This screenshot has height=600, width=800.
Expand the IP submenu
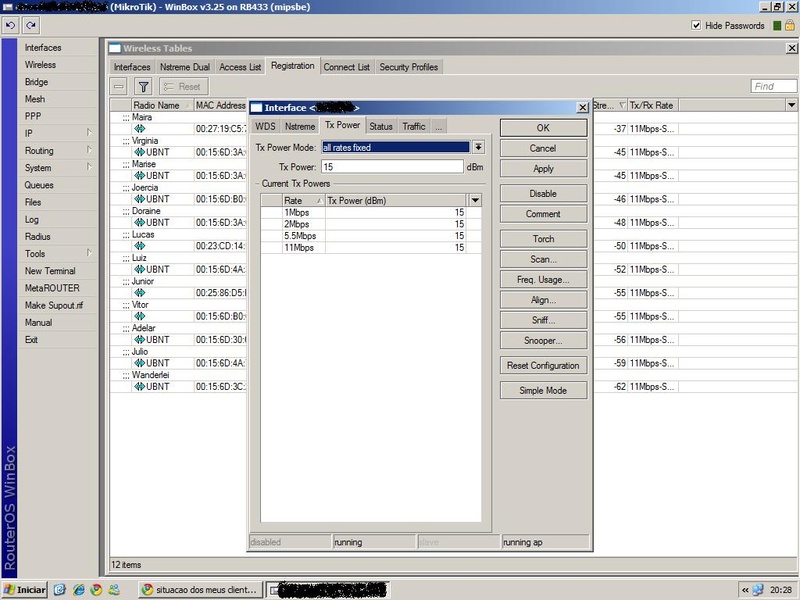click(89, 133)
